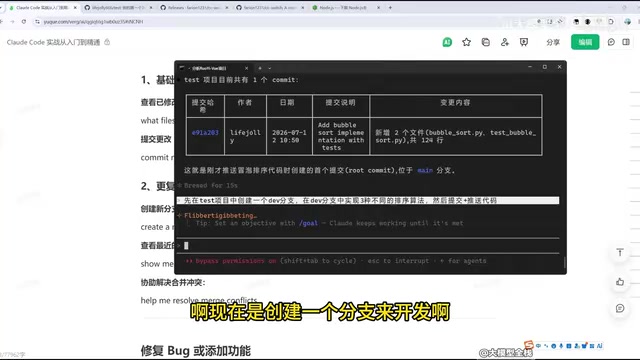Click the Sogou microphone voice input icon

coord(561,346)
